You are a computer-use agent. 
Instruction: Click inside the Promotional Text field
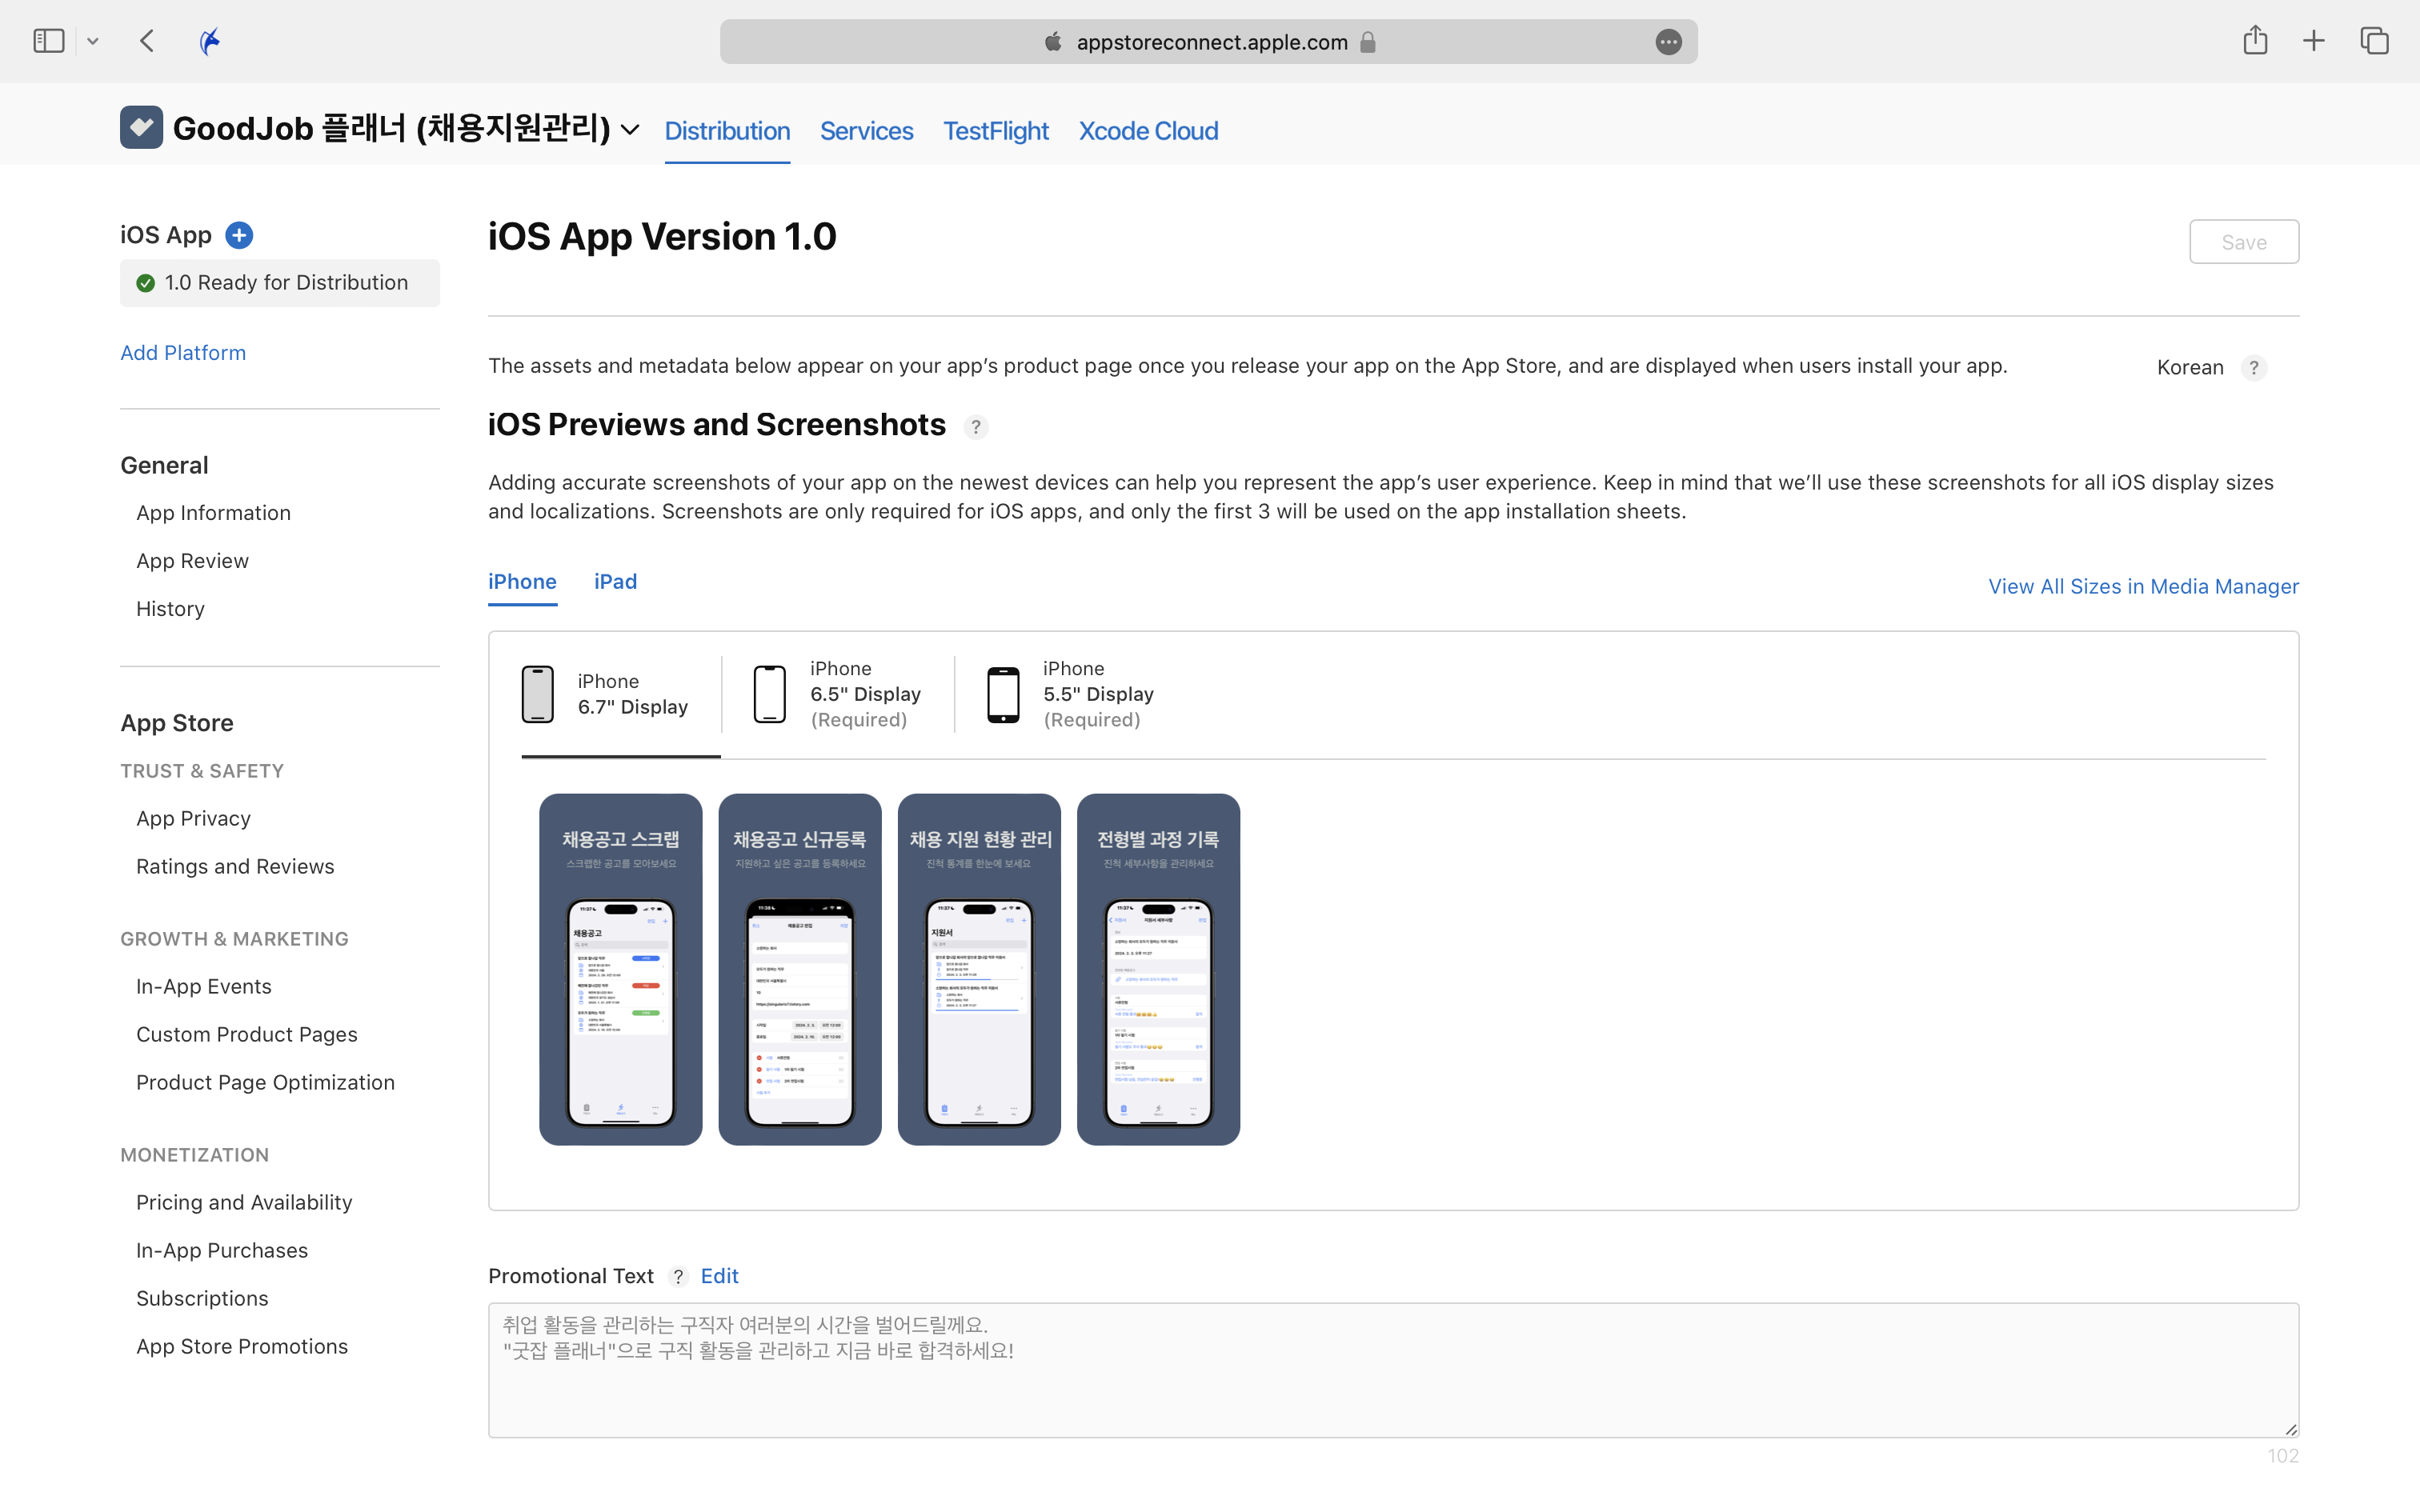pyautogui.click(x=1392, y=1370)
